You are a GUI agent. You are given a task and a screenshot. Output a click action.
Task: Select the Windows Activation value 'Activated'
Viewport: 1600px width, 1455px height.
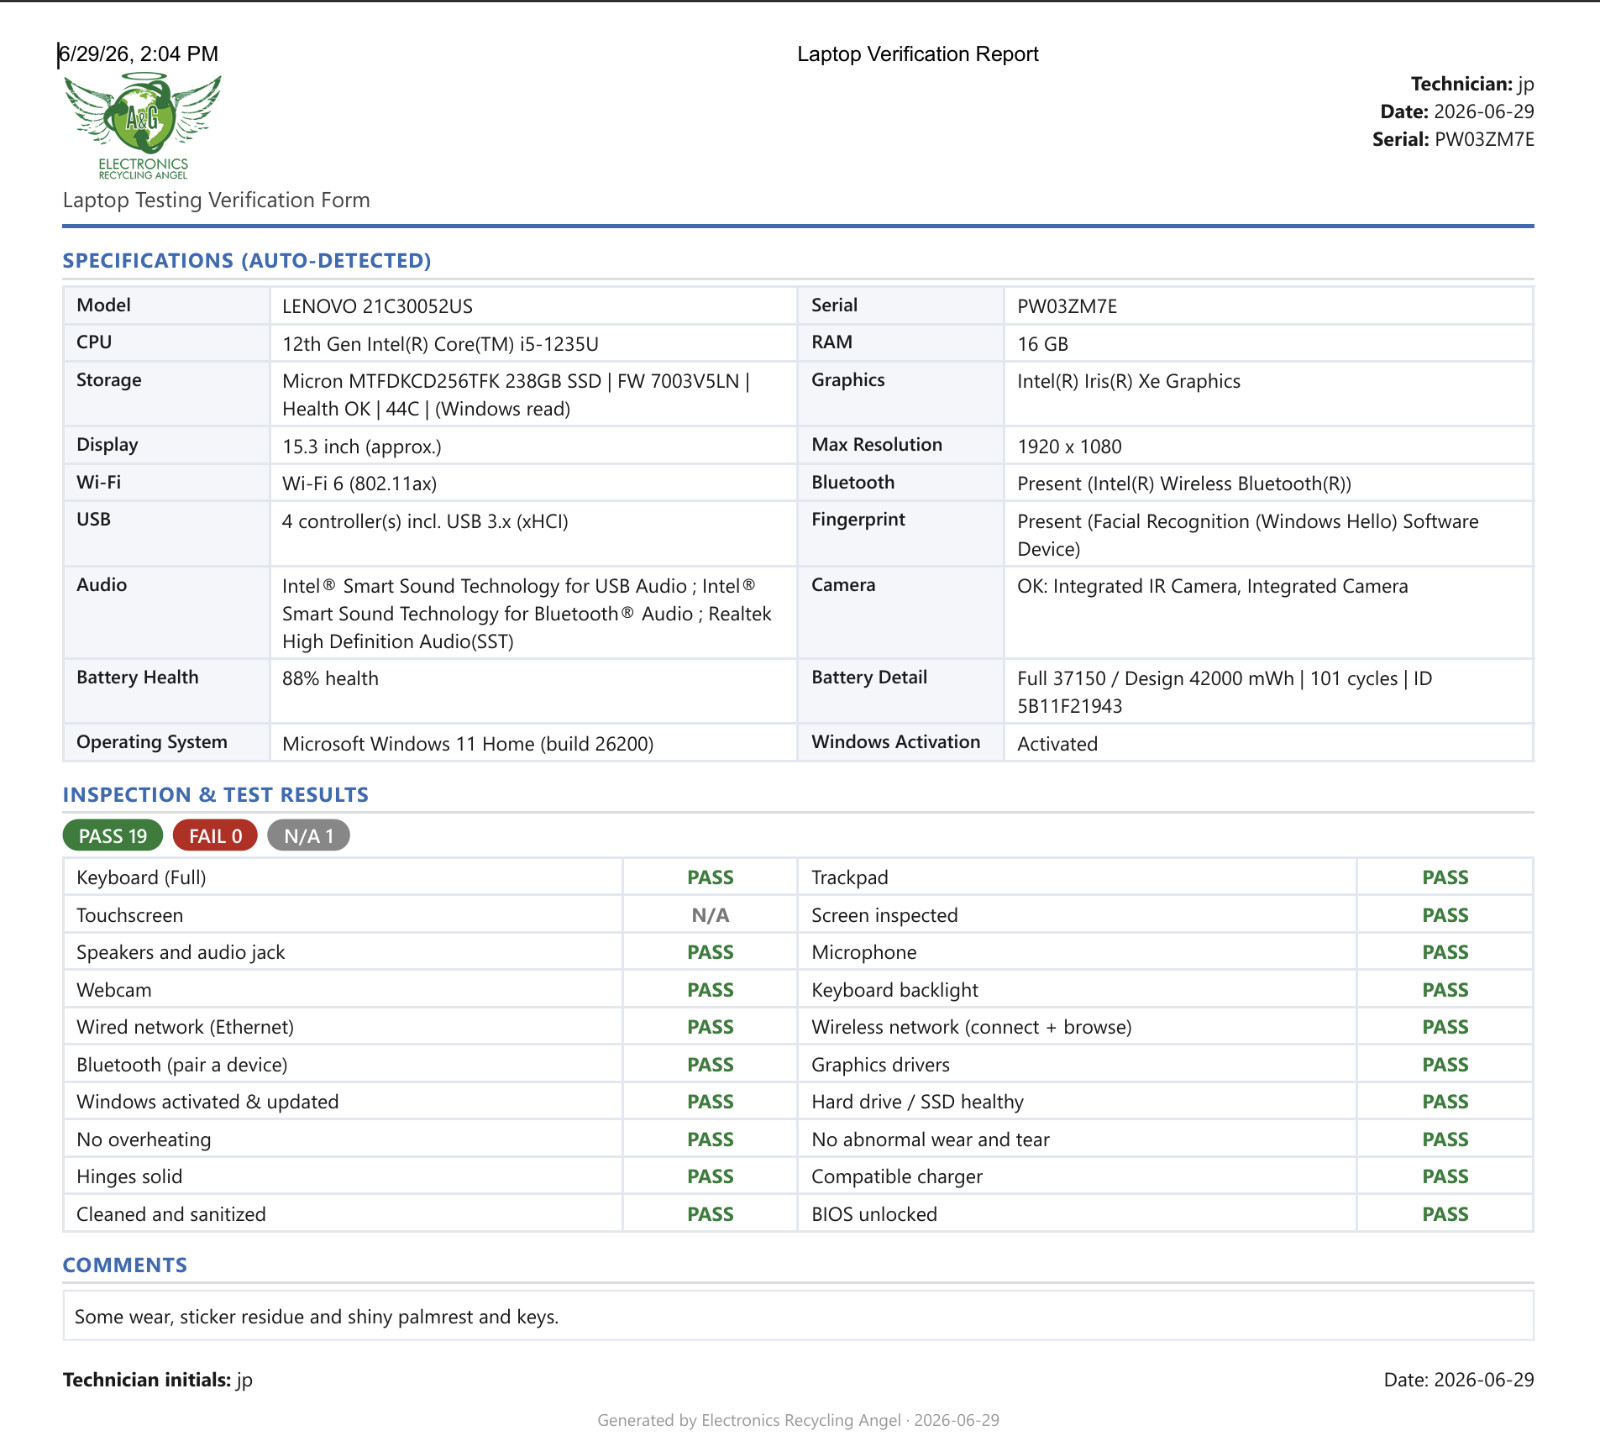[x=1057, y=744]
